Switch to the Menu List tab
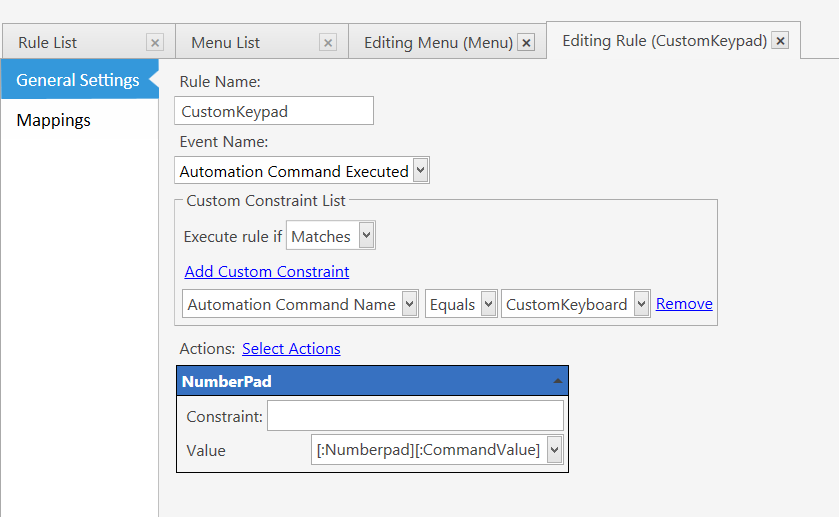The image size is (839, 517). [x=225, y=42]
